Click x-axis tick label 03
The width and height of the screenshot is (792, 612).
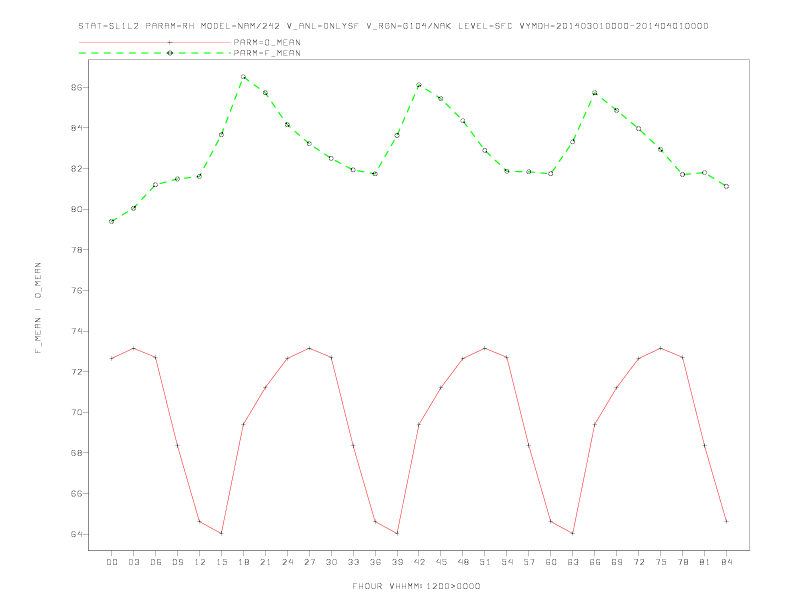pos(133,562)
